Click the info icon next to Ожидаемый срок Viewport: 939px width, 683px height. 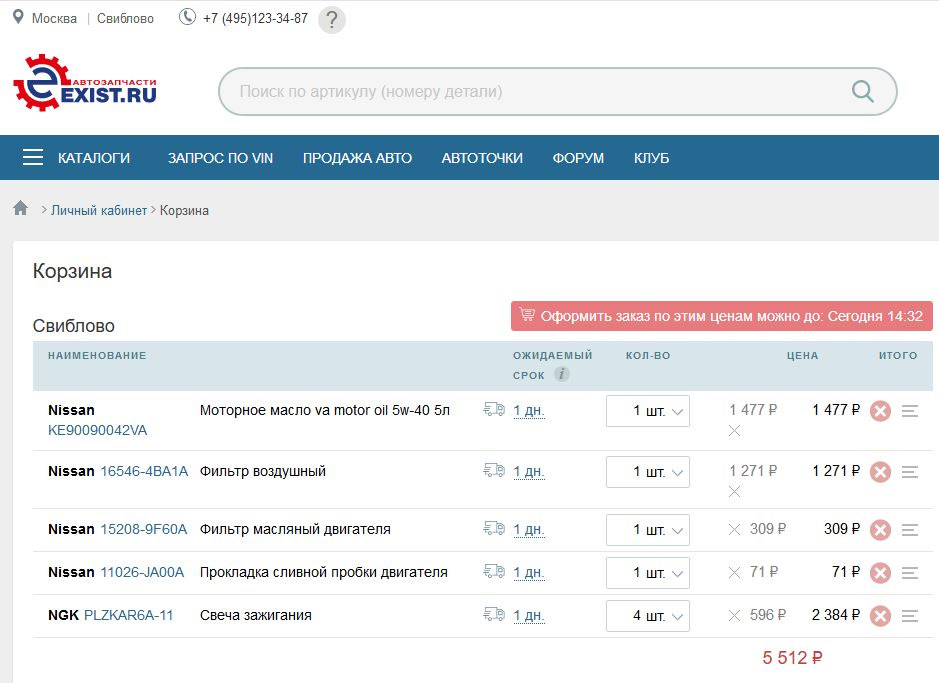click(x=561, y=374)
